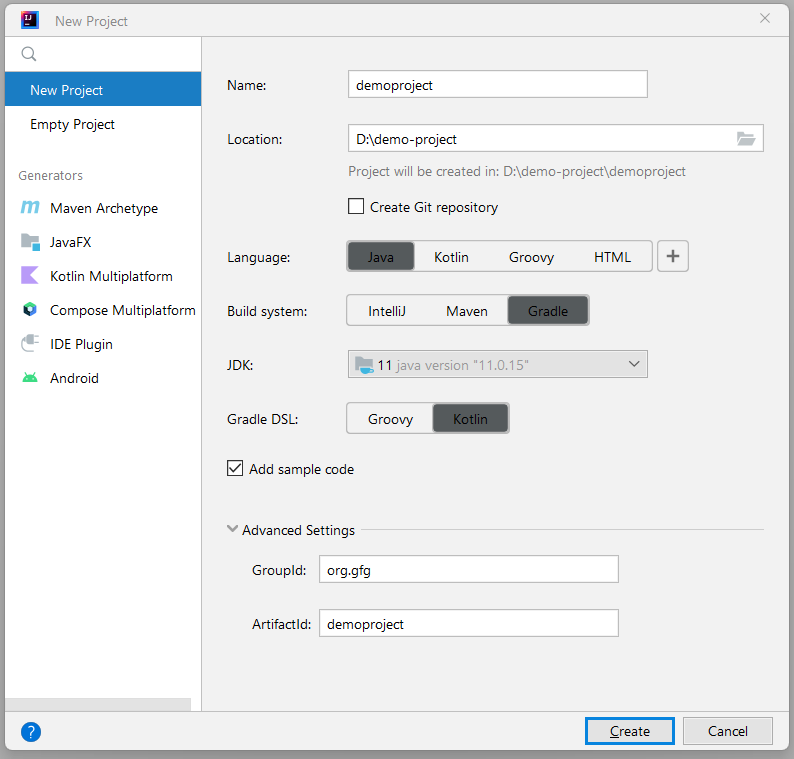Viewport: 794px width, 759px height.
Task: Uncheck Add sample code checkbox
Action: coord(235,468)
